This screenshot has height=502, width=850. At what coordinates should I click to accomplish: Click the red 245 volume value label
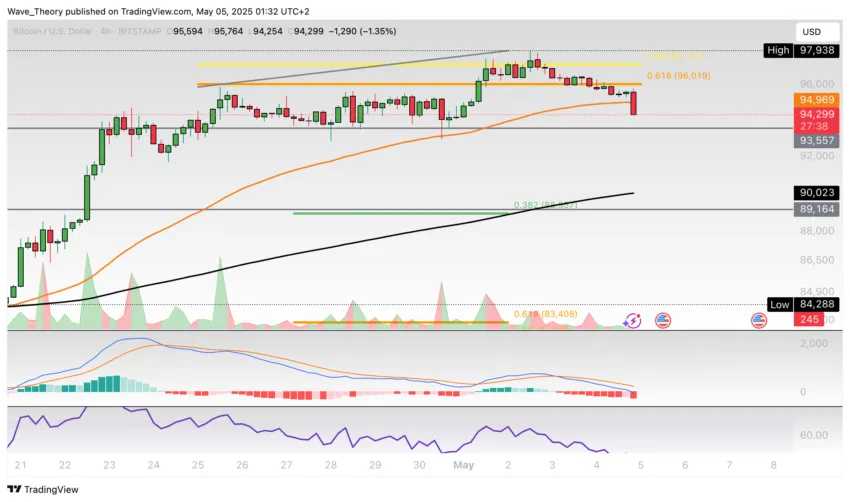pyautogui.click(x=809, y=319)
